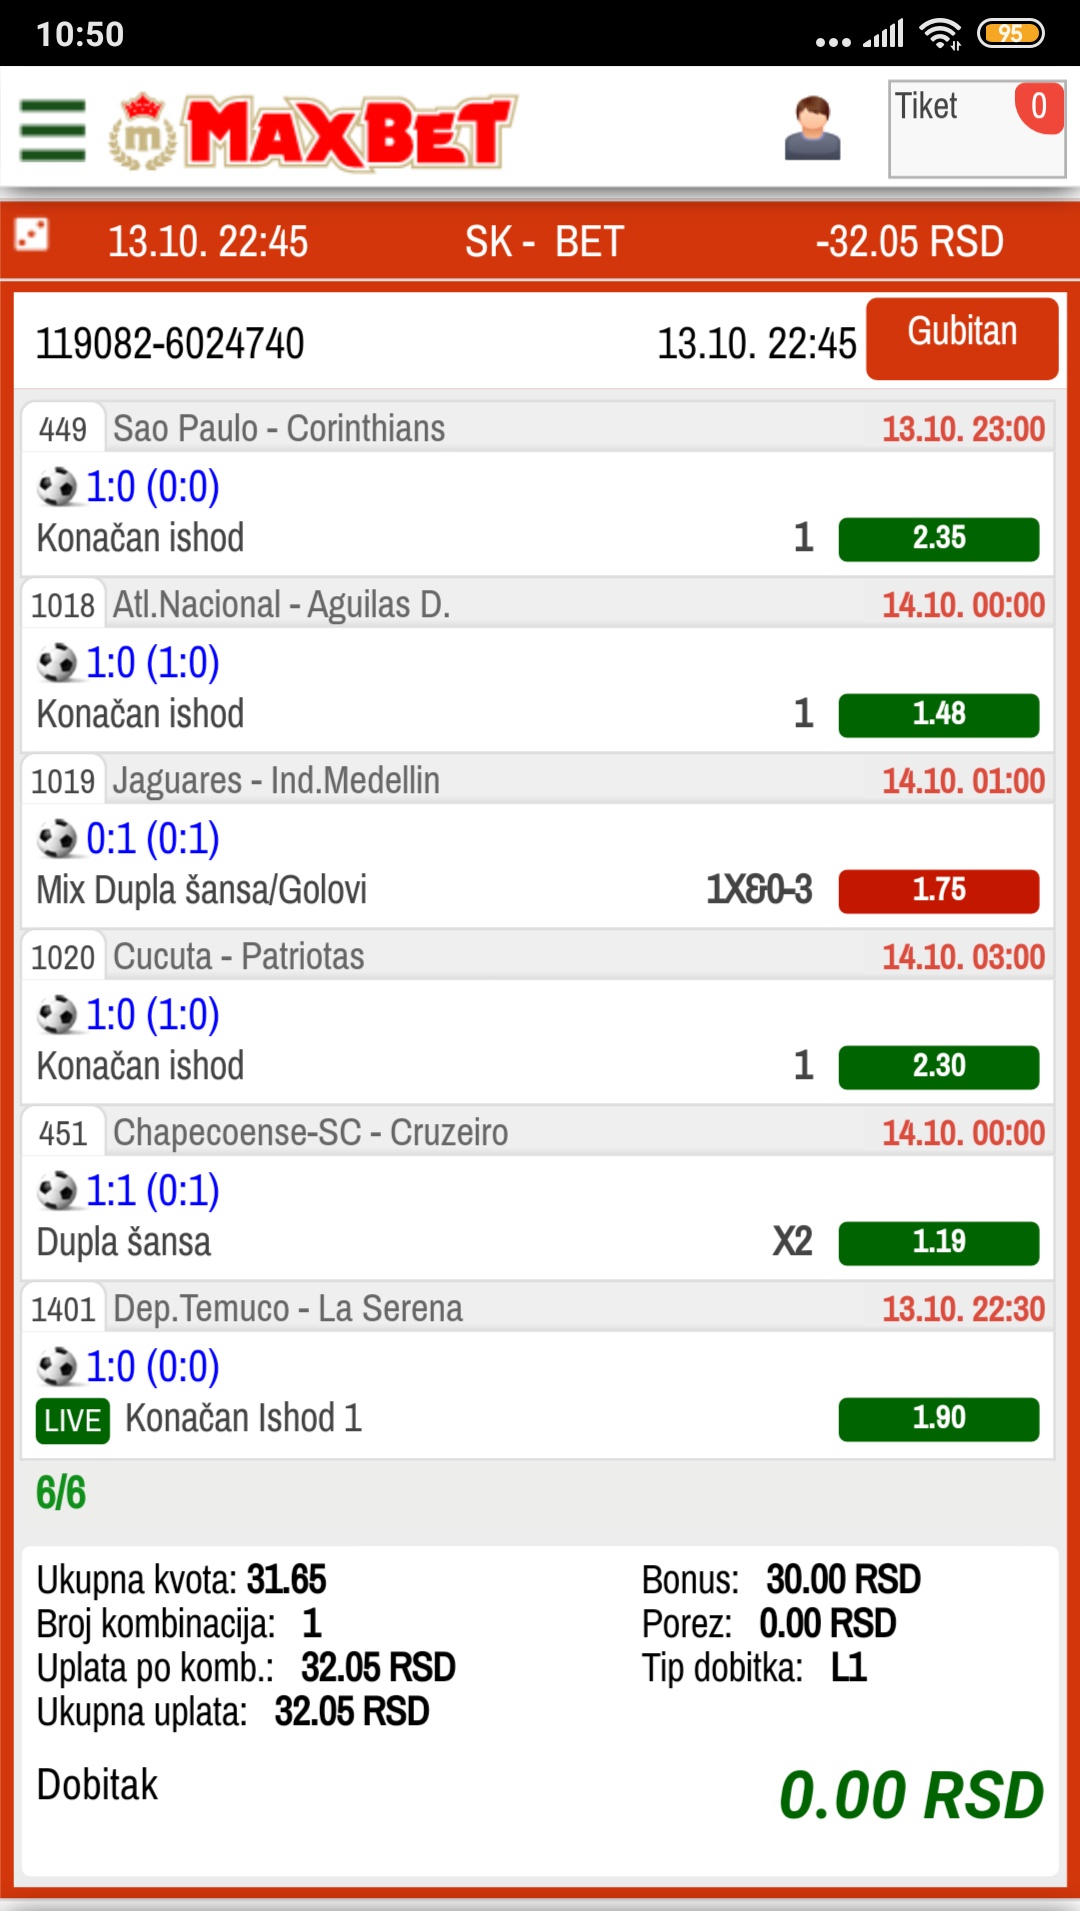Open the user profile icon

click(x=812, y=128)
